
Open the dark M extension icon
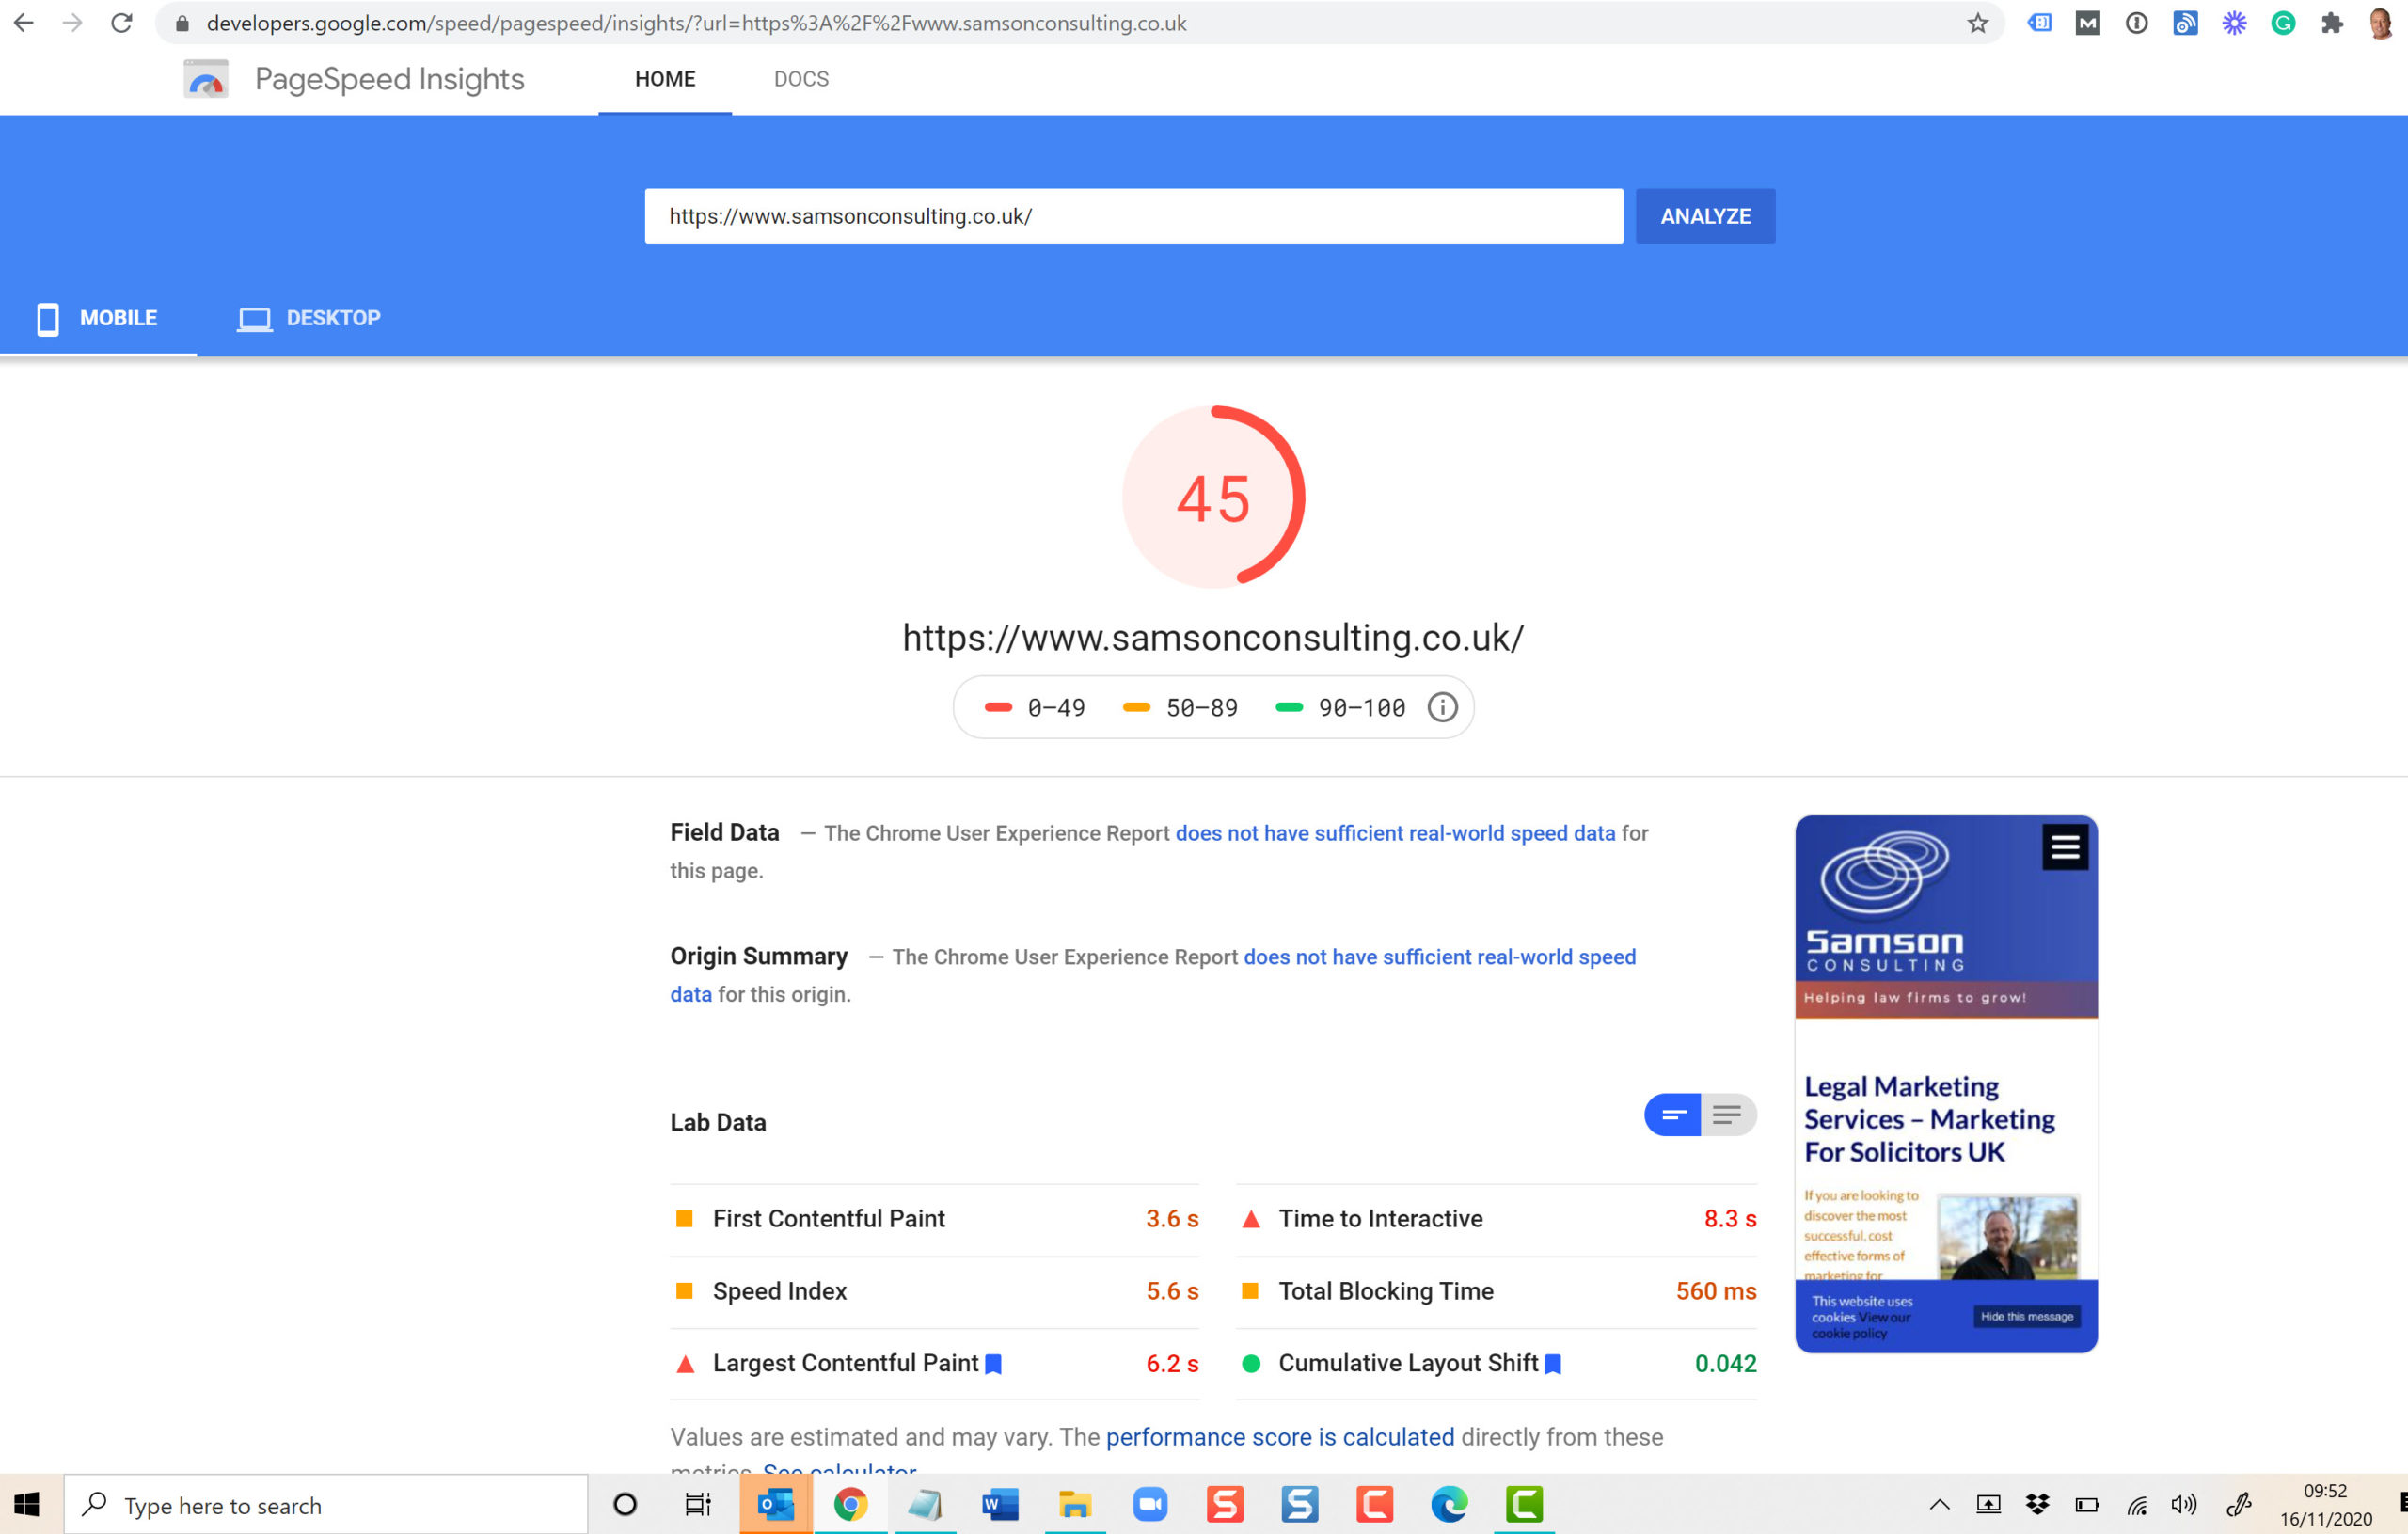click(x=2088, y=23)
